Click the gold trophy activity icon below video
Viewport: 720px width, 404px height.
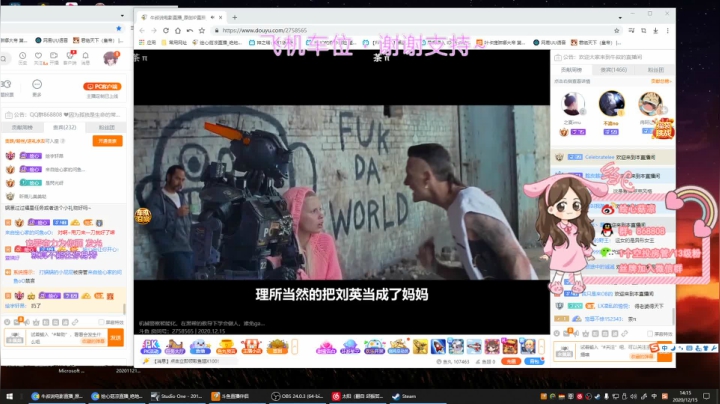[x=225, y=346]
